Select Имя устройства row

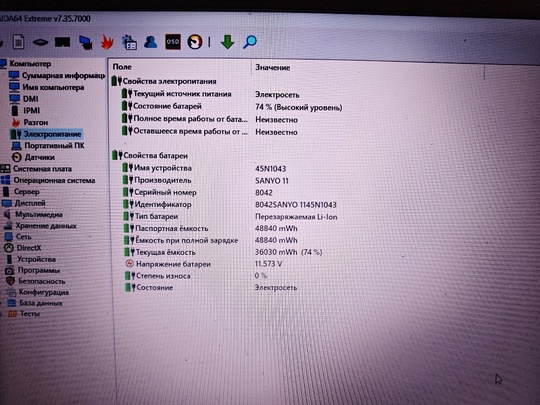[204, 168]
